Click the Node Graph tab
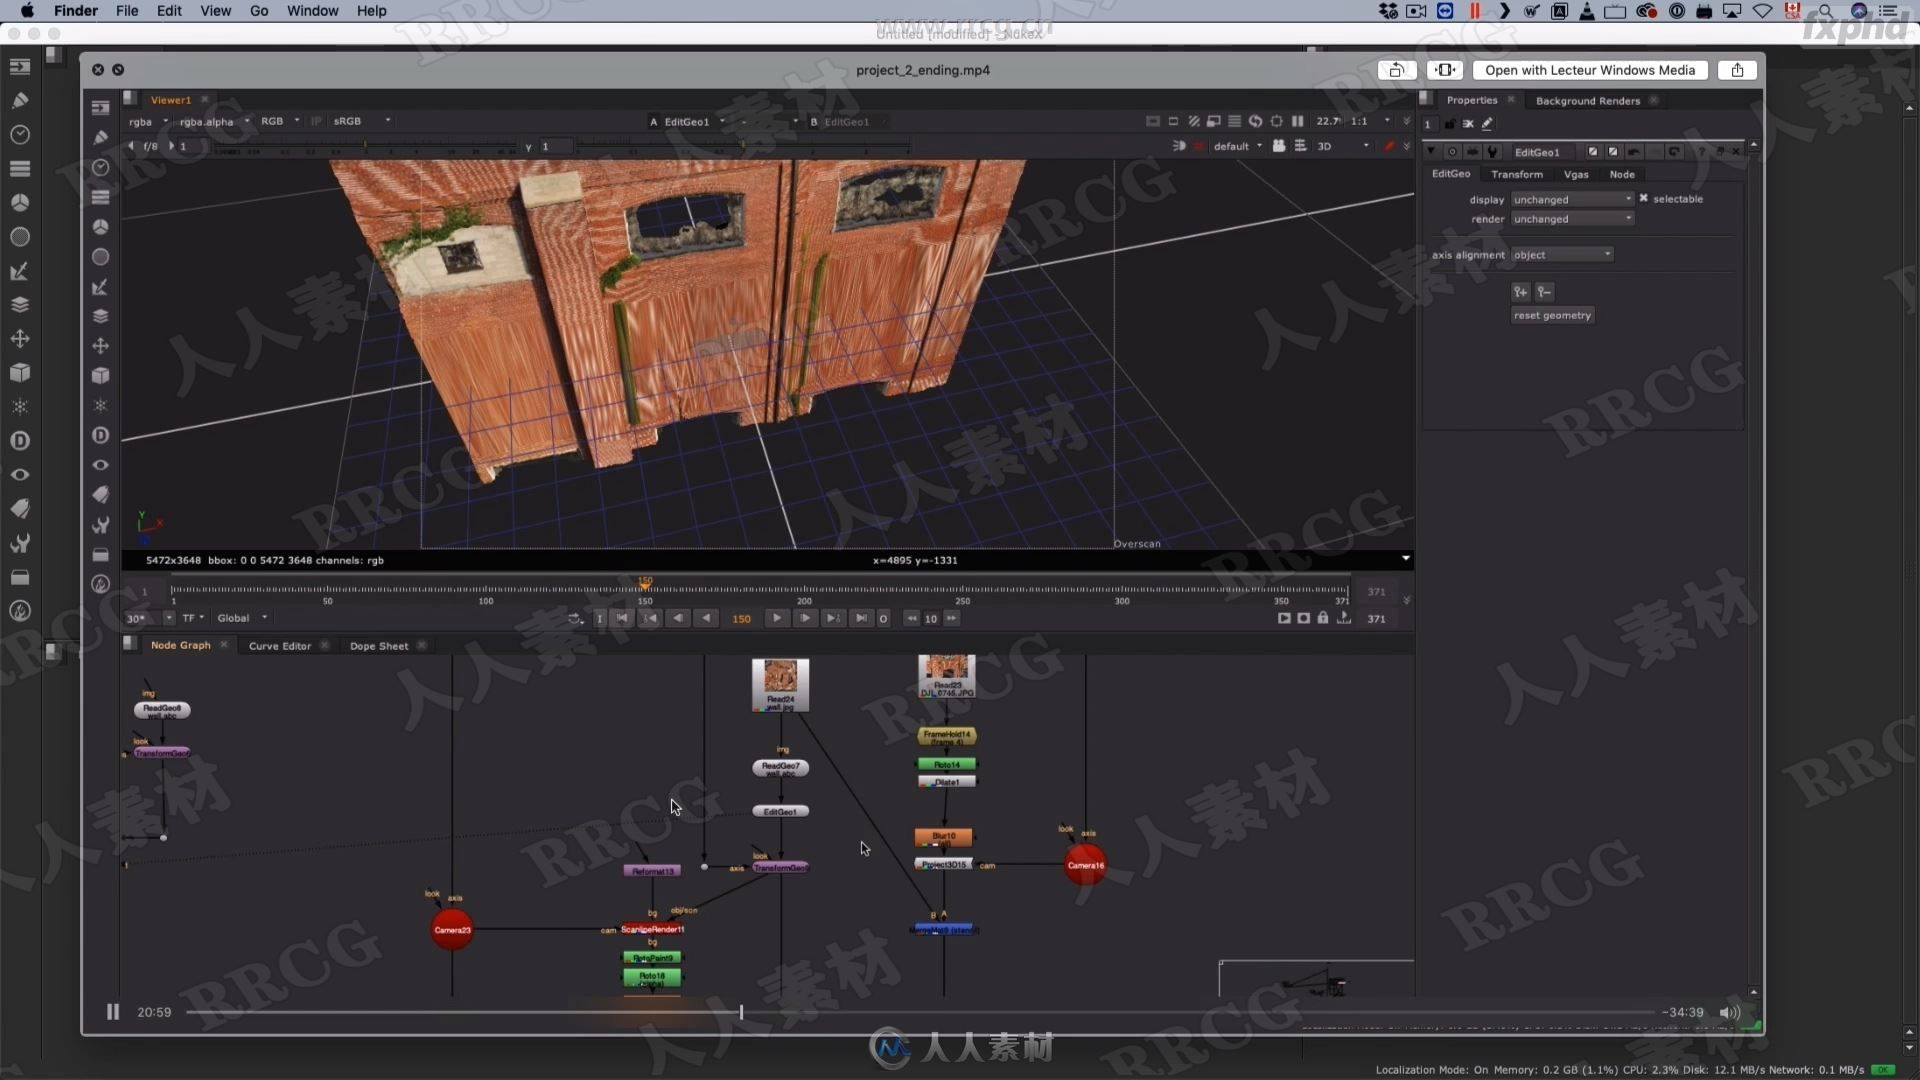The width and height of the screenshot is (1920, 1080). tap(179, 645)
